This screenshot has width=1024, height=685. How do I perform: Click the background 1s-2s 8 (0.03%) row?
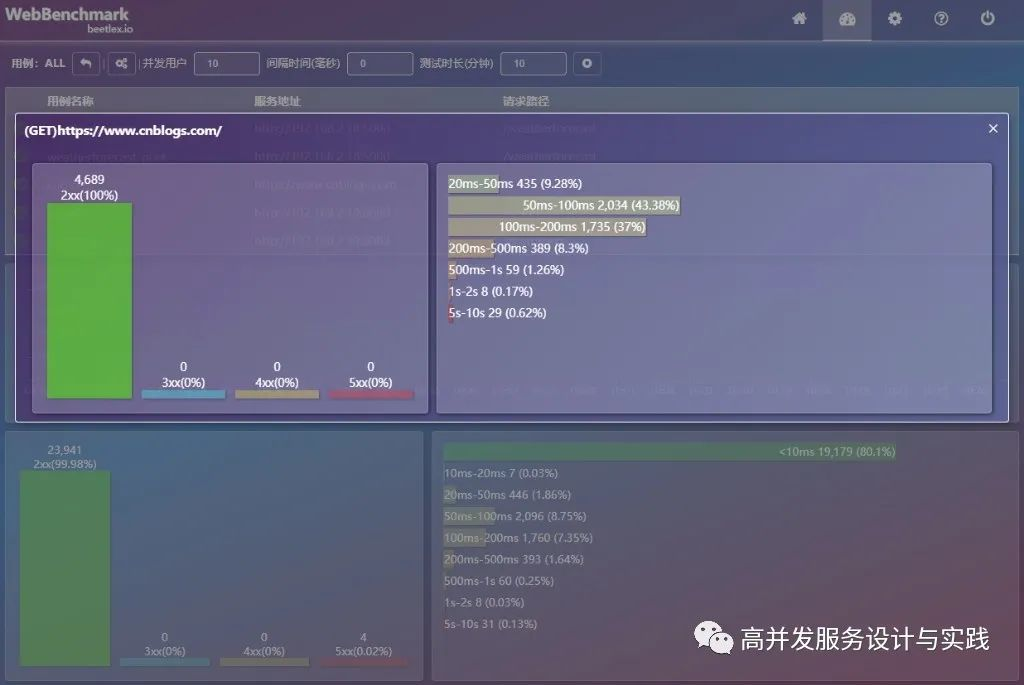tap(484, 602)
